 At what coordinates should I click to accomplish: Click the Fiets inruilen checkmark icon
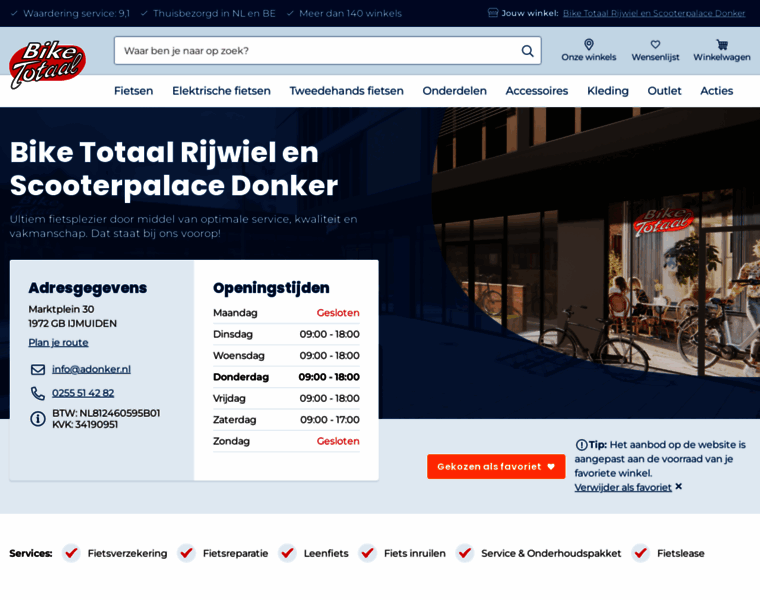click(367, 553)
